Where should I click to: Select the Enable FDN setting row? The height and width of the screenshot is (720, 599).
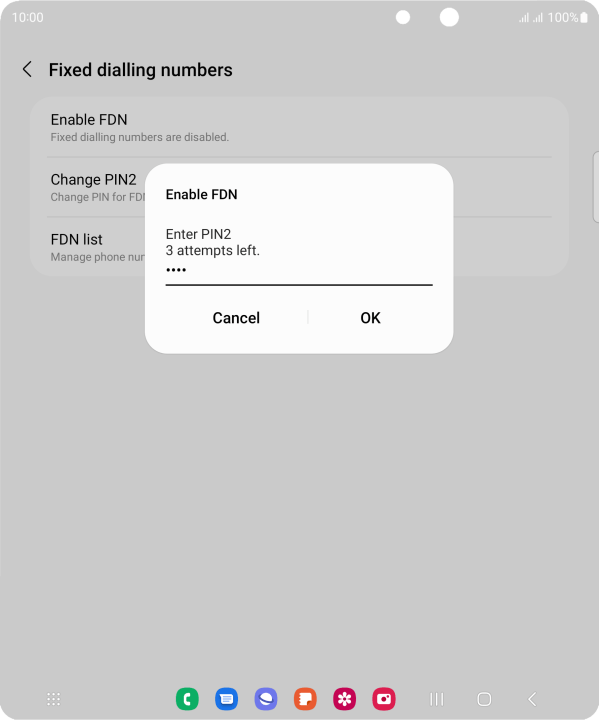click(299, 128)
